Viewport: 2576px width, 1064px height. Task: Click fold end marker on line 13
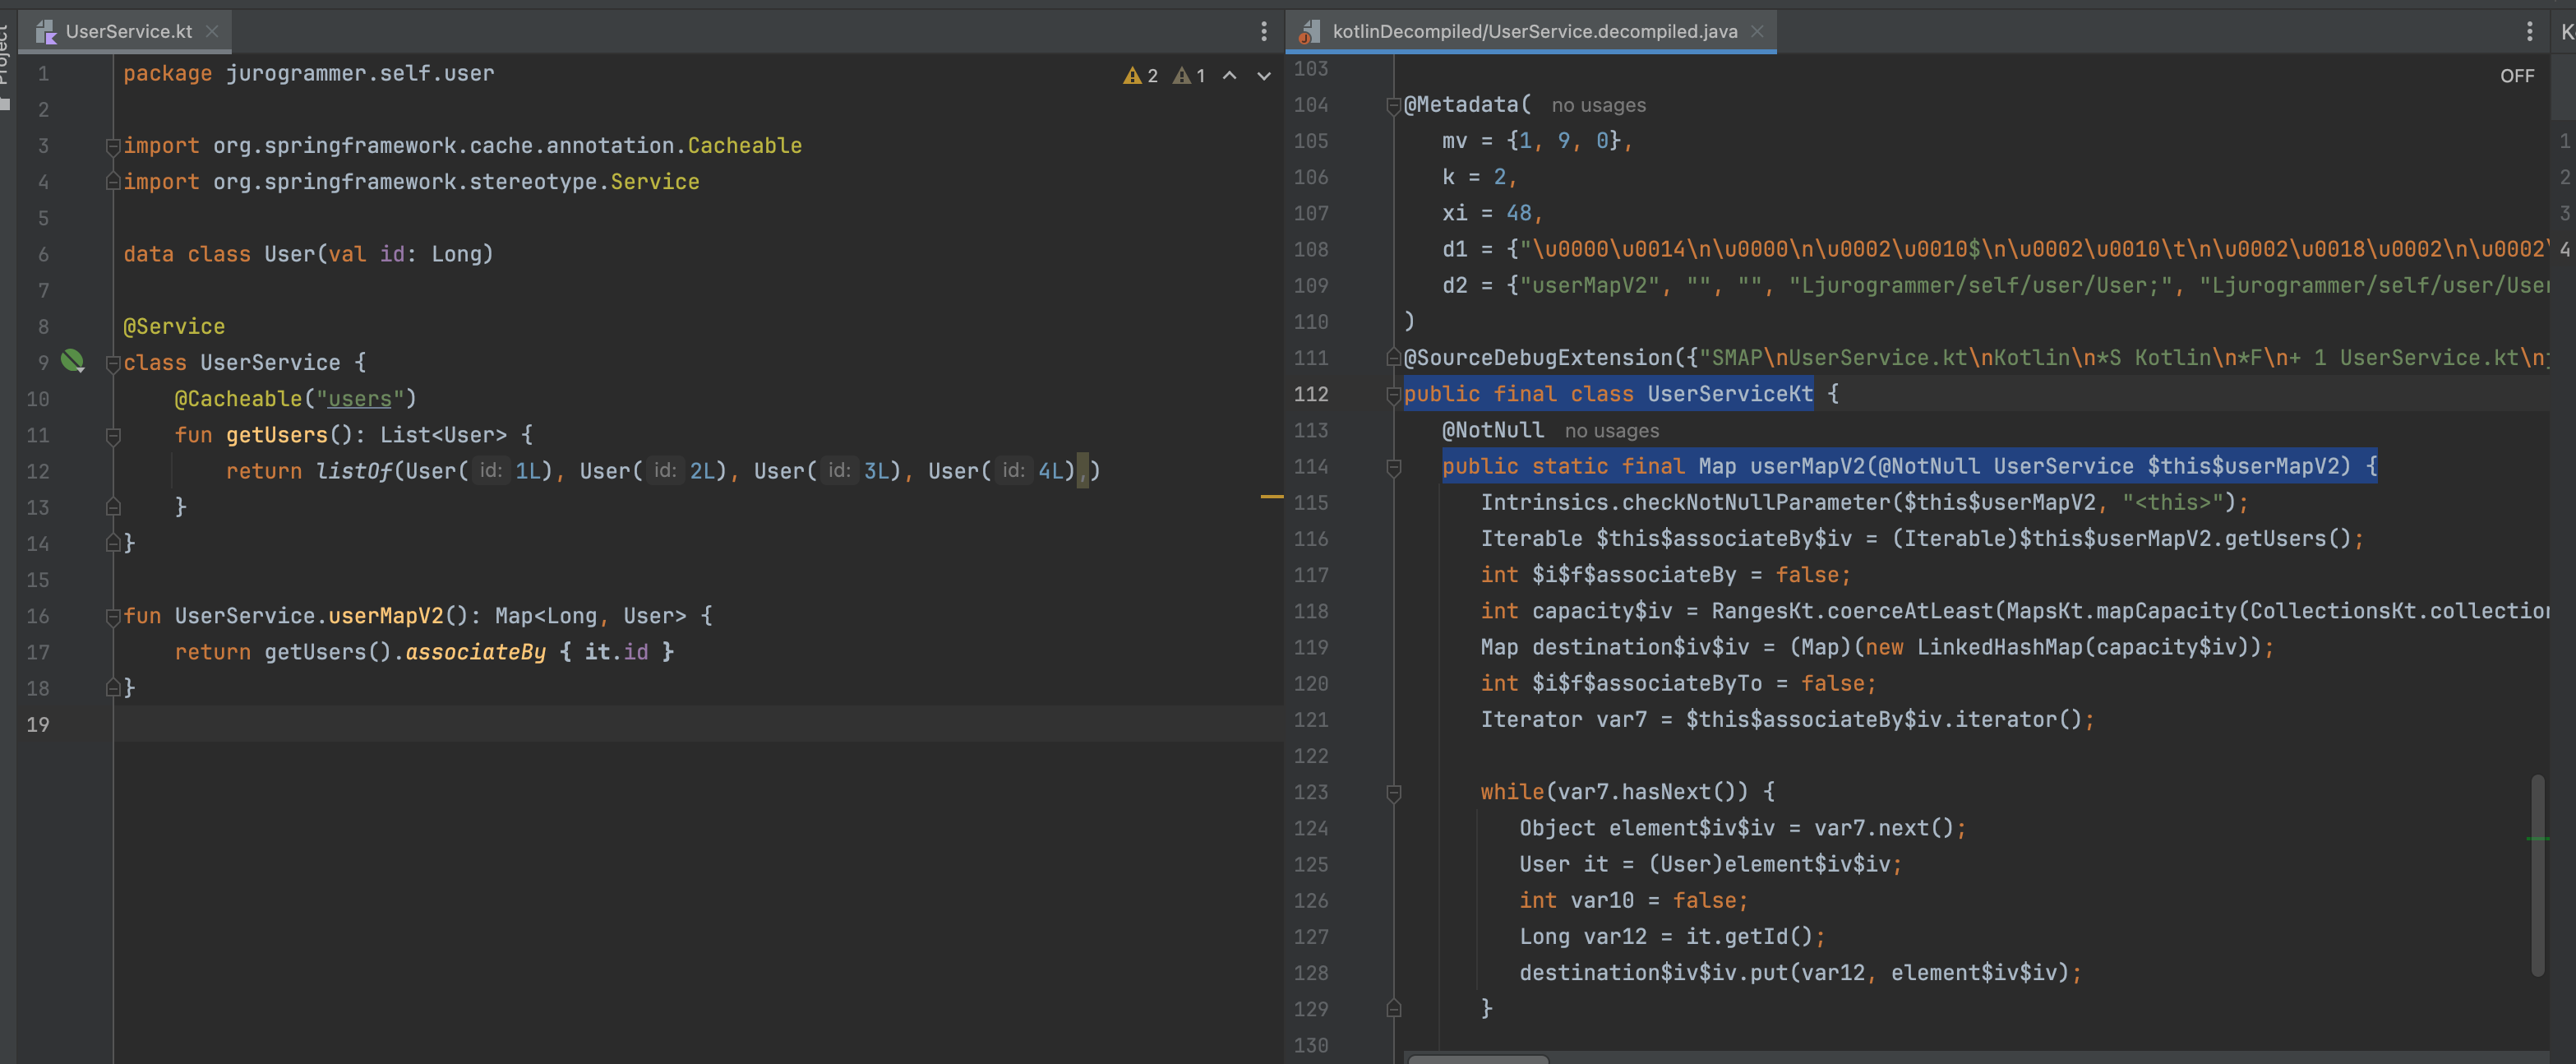click(113, 506)
